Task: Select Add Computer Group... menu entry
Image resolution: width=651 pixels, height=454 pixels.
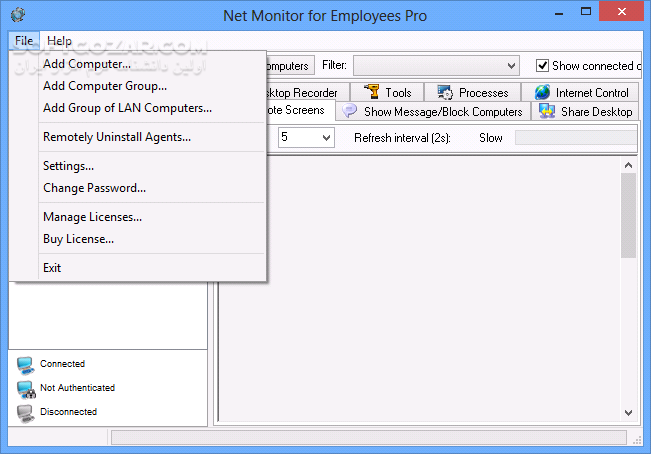Action: [x=137, y=86]
